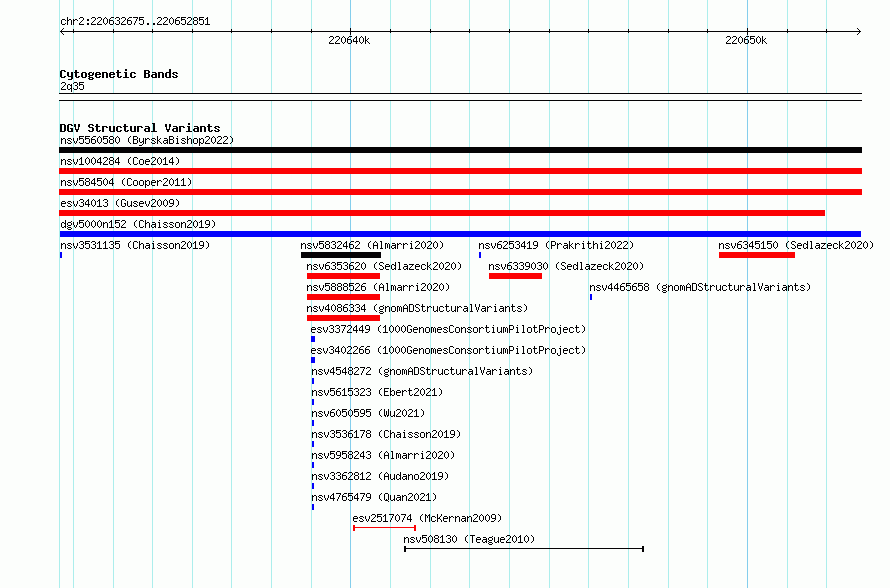This screenshot has height=588, width=890.
Task: Select the black nsv5560580 variant bar
Action: [460, 150]
